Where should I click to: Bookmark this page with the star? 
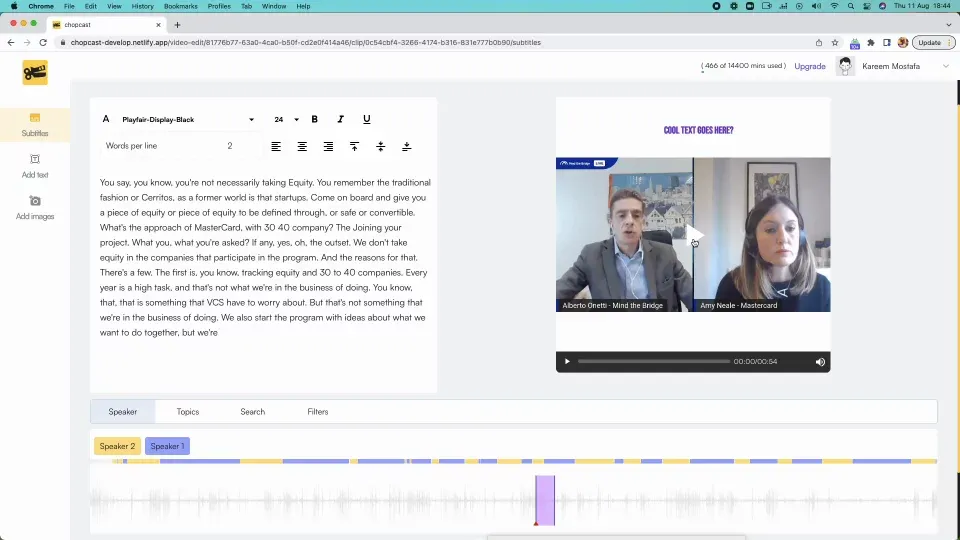pyautogui.click(x=834, y=43)
